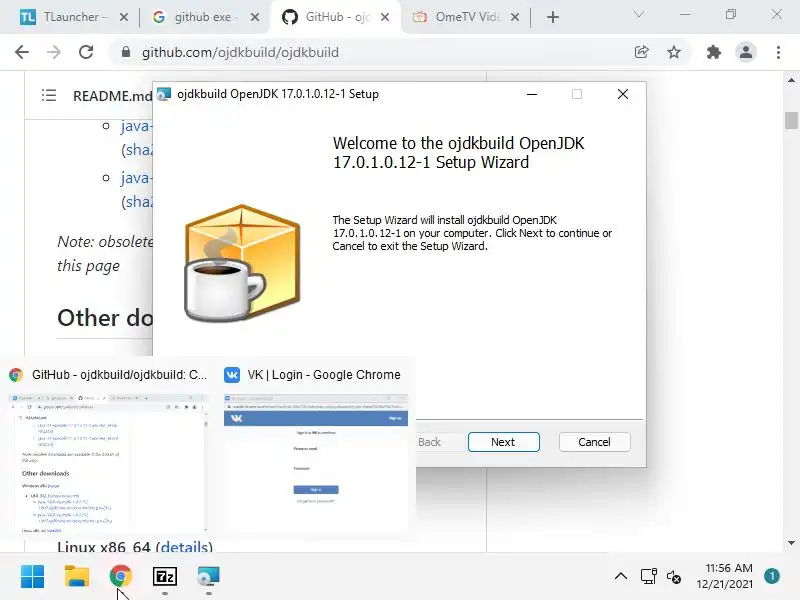Click the vertical page scrollbar thumb
Image resolution: width=800 pixels, height=600 pixels.
click(791, 120)
